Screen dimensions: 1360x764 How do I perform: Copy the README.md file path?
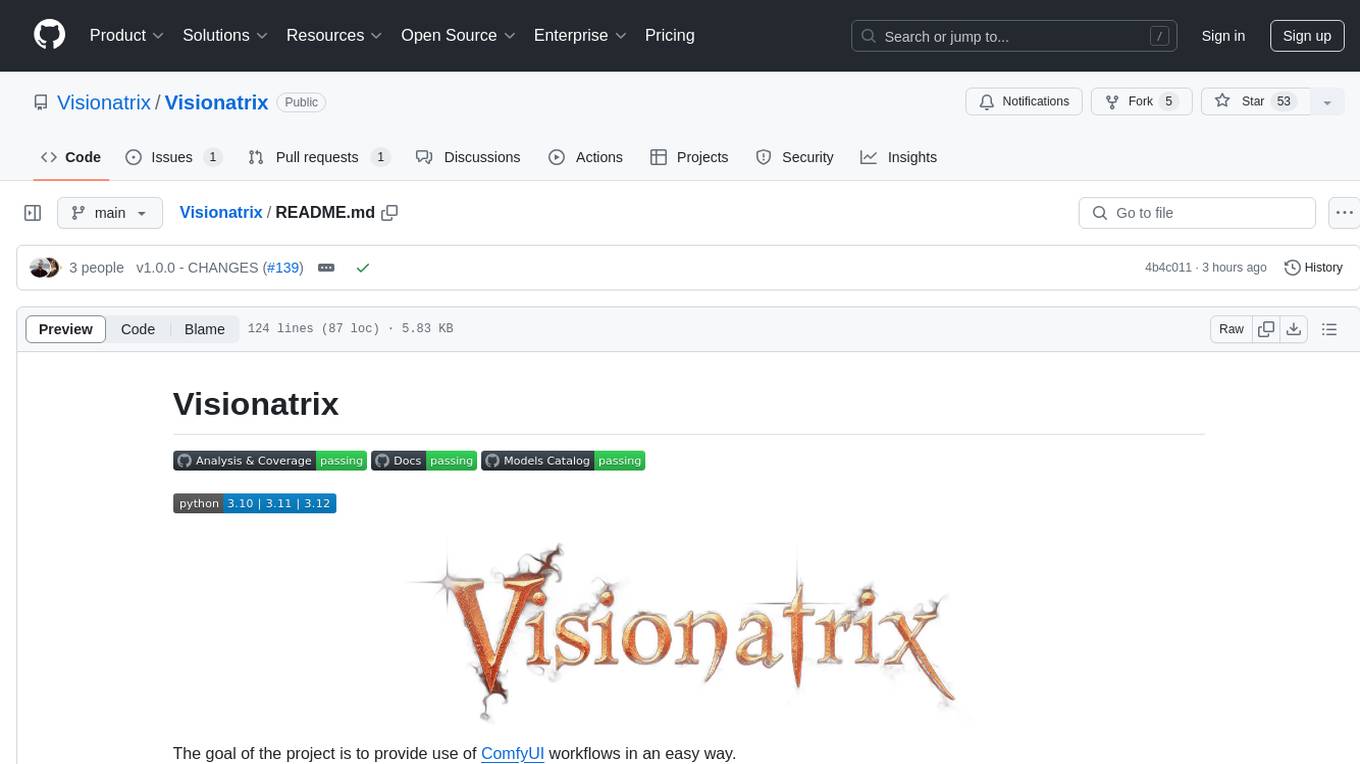[390, 212]
